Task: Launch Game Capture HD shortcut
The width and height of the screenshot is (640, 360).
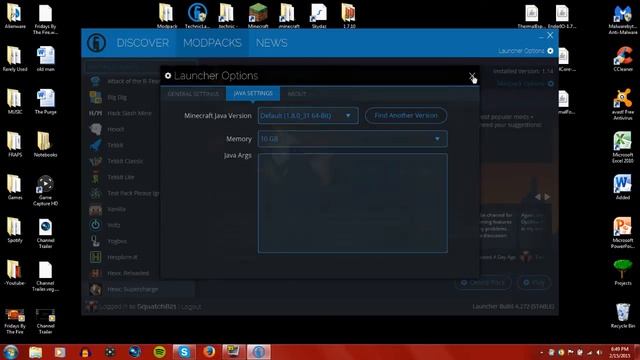Action: pos(45,190)
